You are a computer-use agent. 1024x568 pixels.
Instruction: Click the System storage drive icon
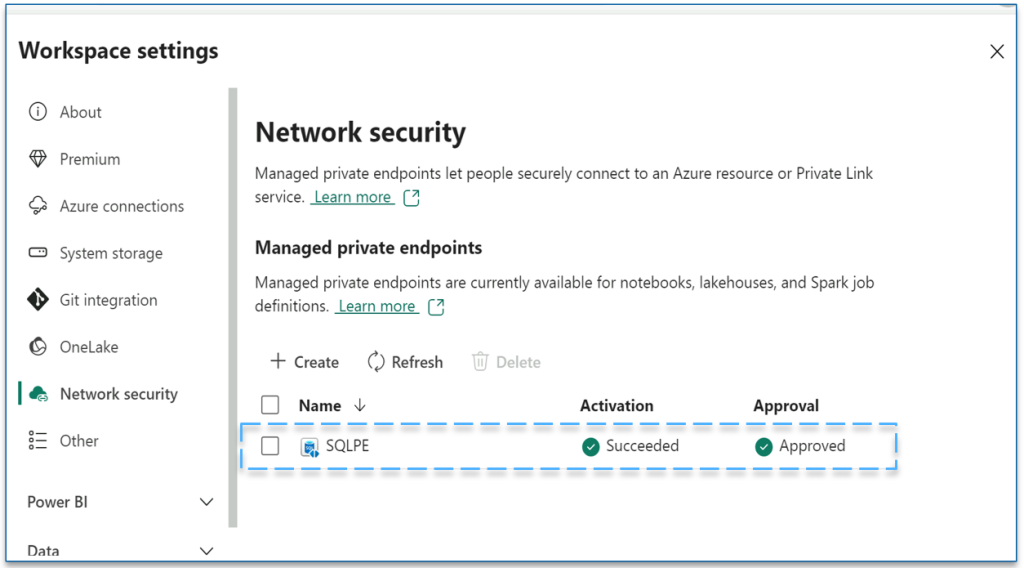(x=38, y=253)
